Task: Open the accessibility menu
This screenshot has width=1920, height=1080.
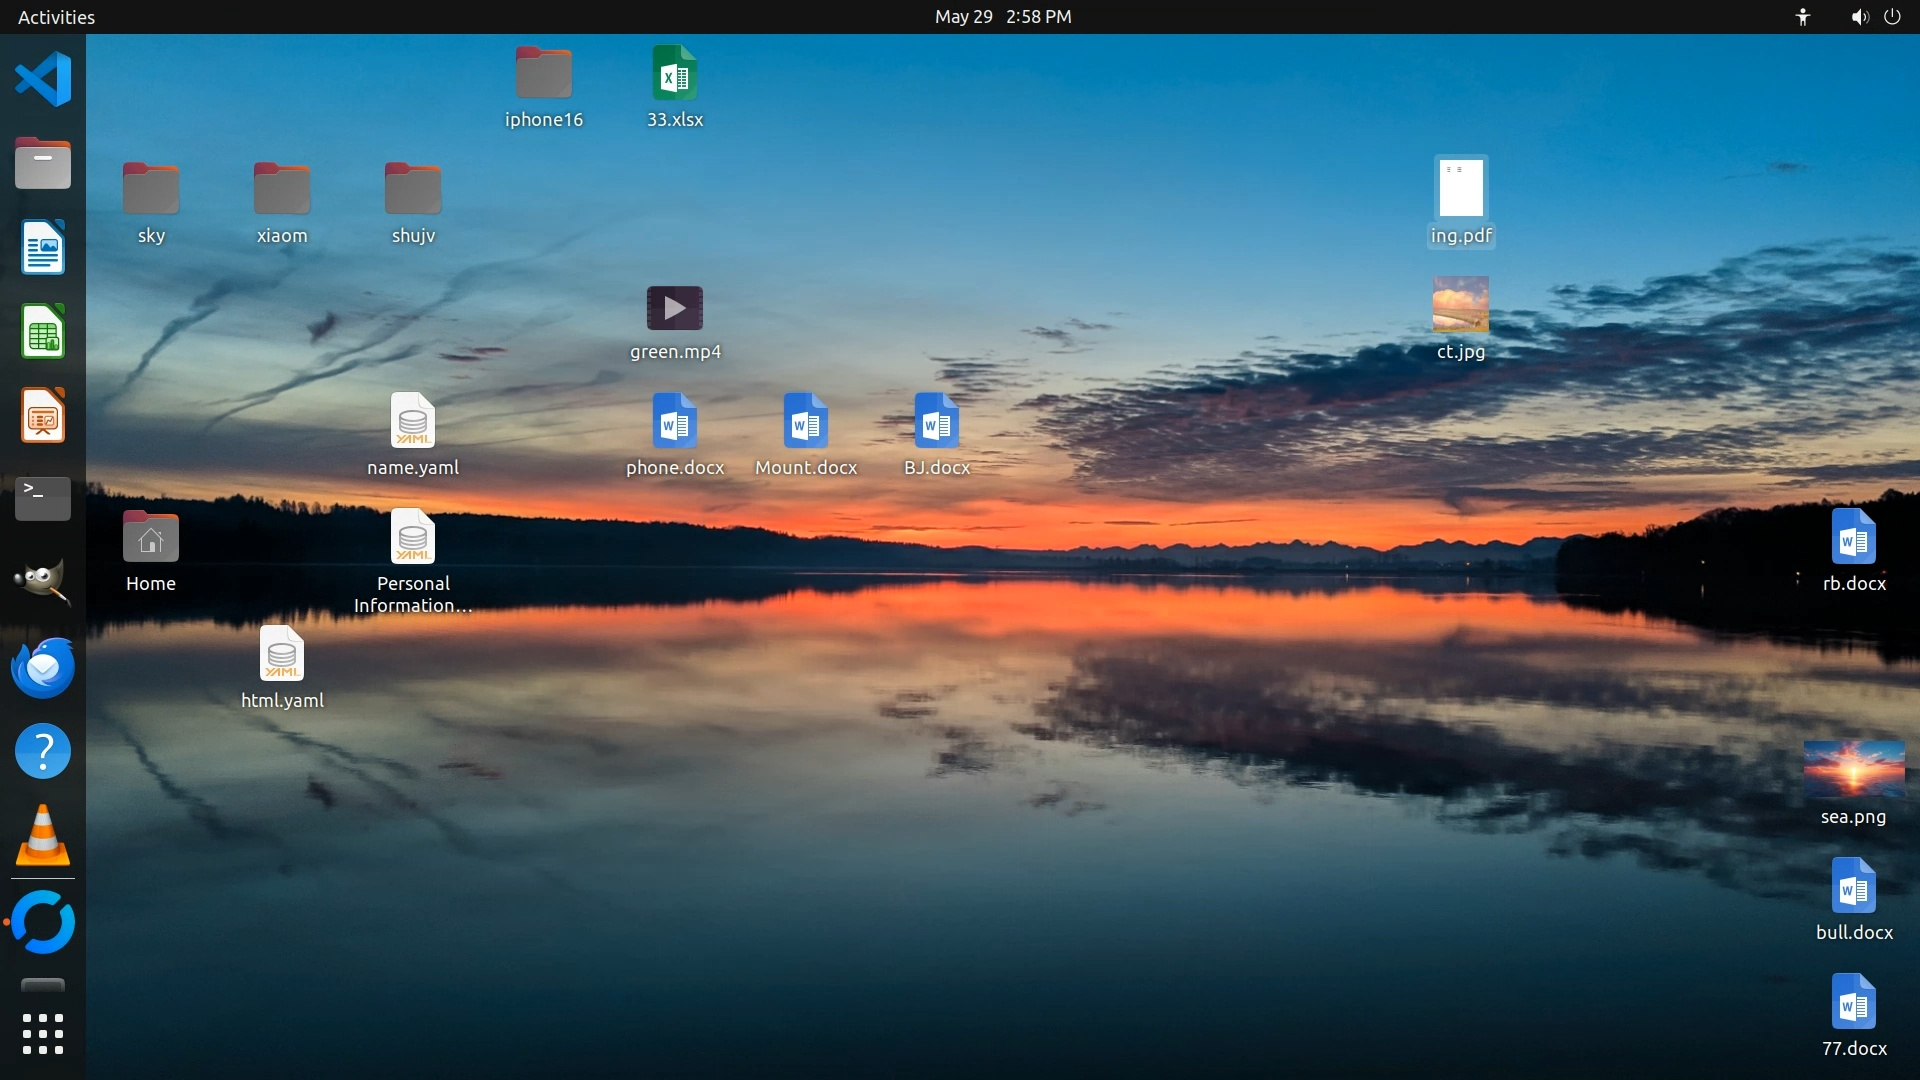Action: [x=1803, y=17]
